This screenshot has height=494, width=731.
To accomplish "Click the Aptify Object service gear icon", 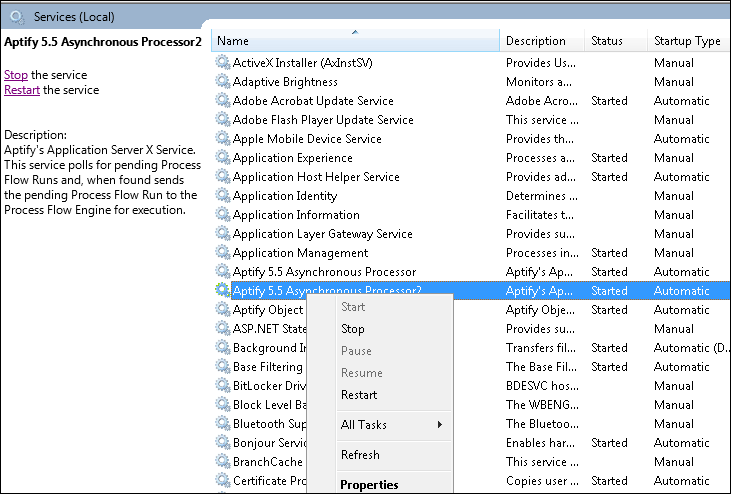I will click(222, 309).
